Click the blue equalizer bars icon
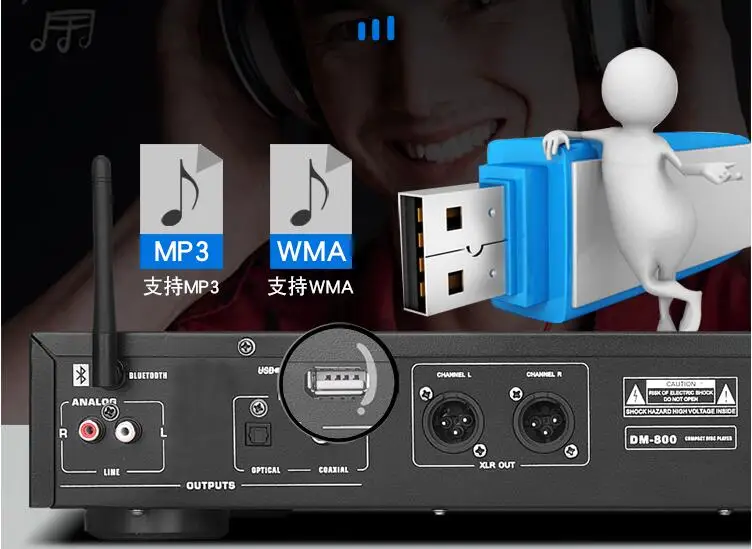The width and height of the screenshot is (752, 549). tap(376, 28)
